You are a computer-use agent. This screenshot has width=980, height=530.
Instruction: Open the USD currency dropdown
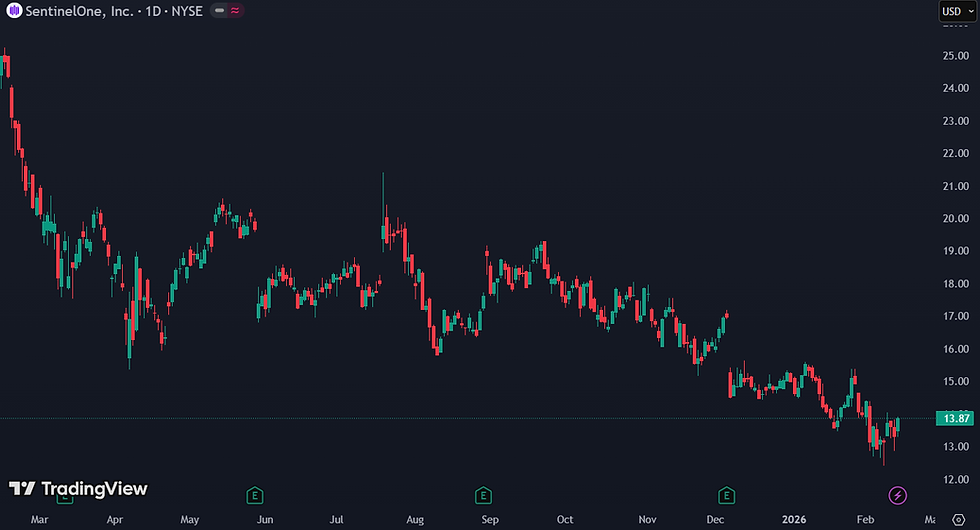(x=958, y=11)
